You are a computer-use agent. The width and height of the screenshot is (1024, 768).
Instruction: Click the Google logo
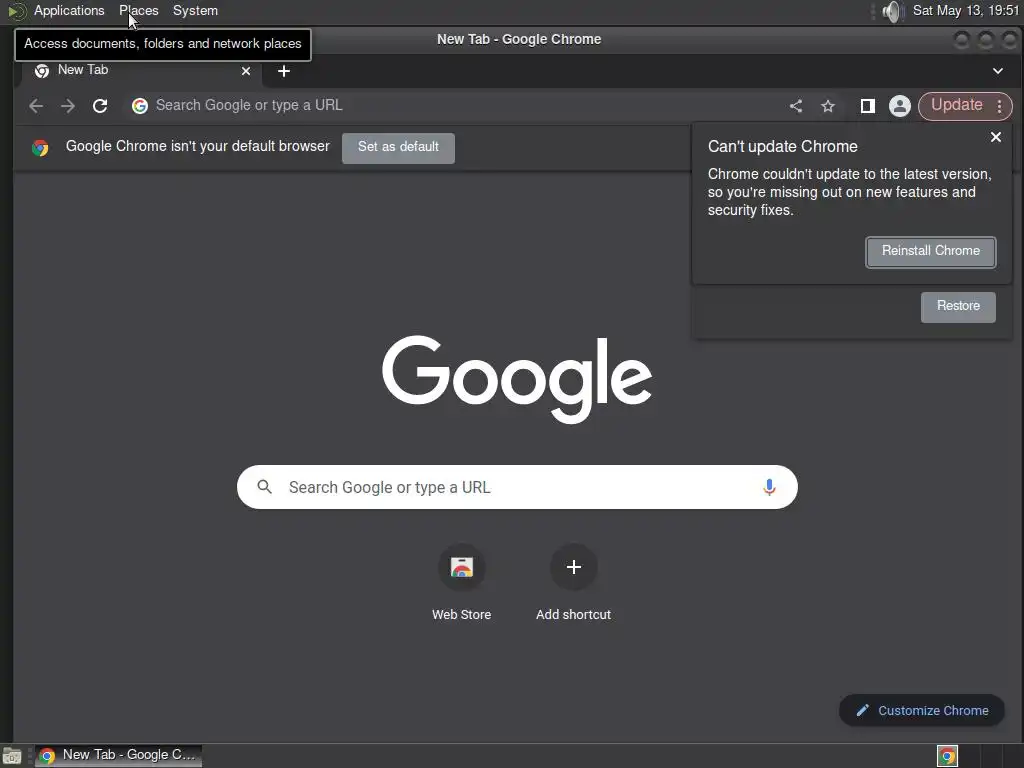pos(517,379)
